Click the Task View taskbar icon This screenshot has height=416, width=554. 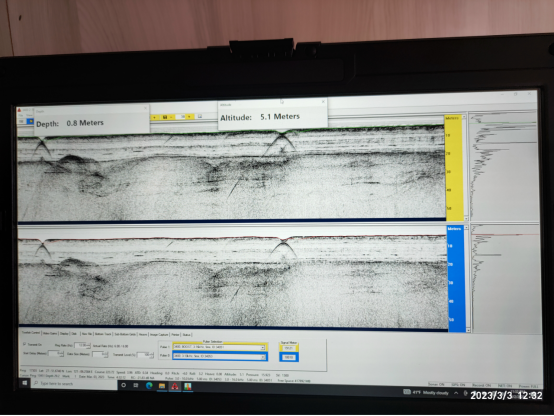tap(136, 385)
